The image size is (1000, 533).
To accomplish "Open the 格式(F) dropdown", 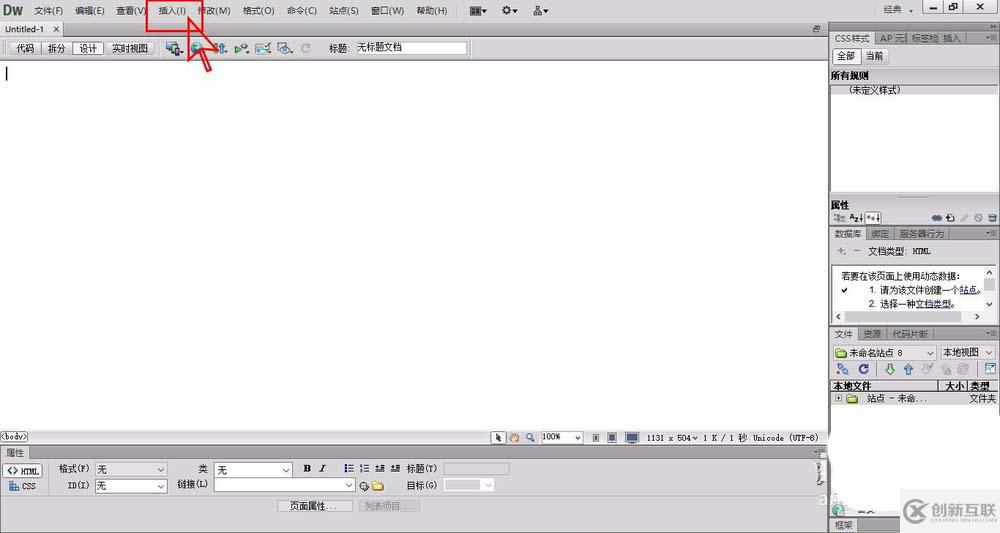I will coord(131,469).
